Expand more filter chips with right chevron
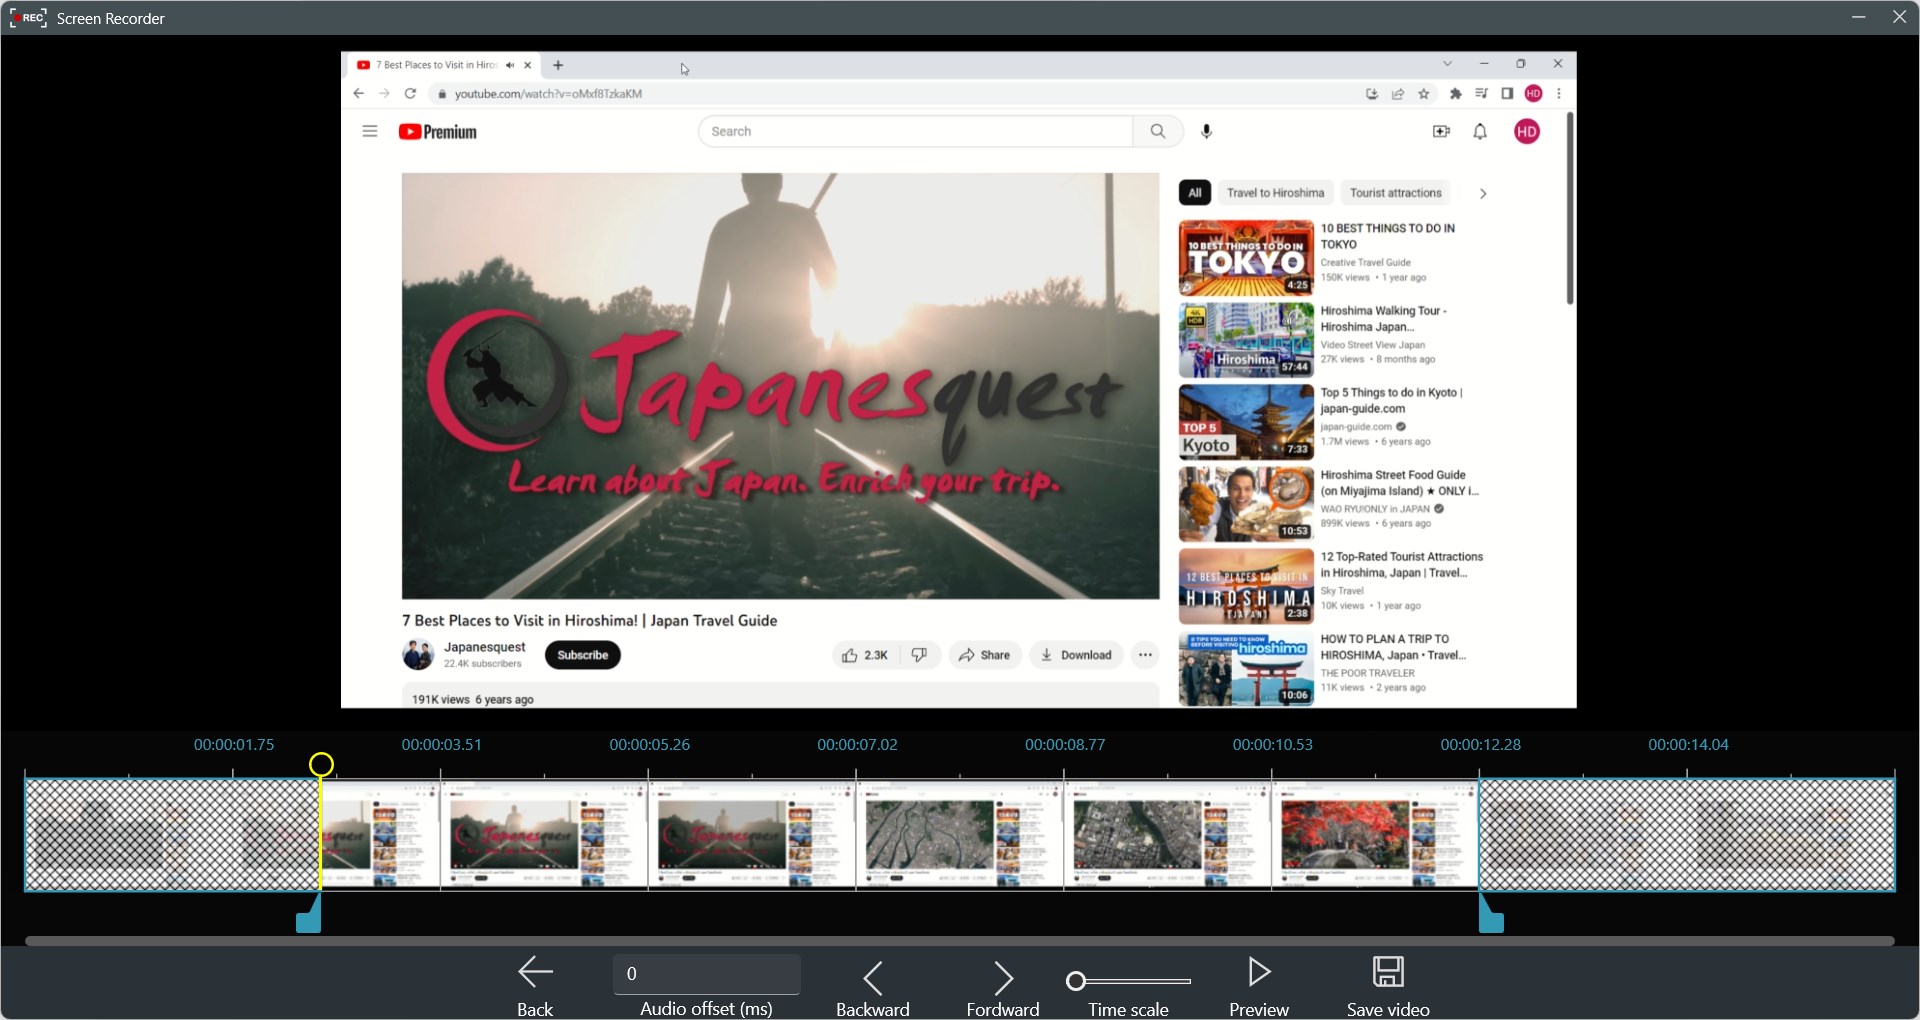This screenshot has height=1020, width=1920. click(1483, 193)
